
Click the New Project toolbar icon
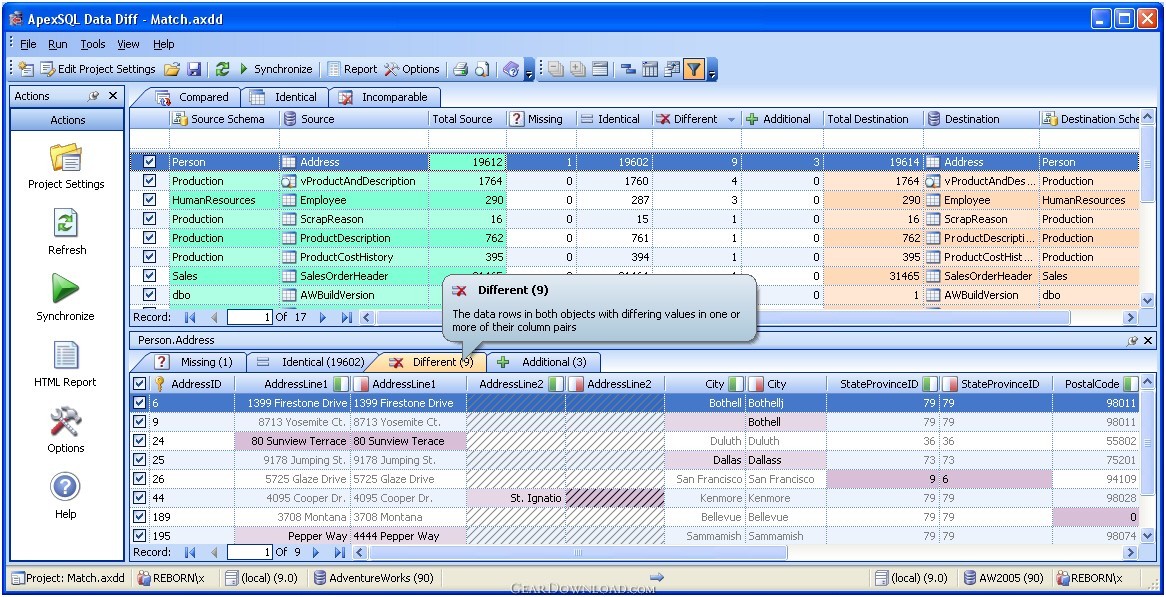click(27, 69)
